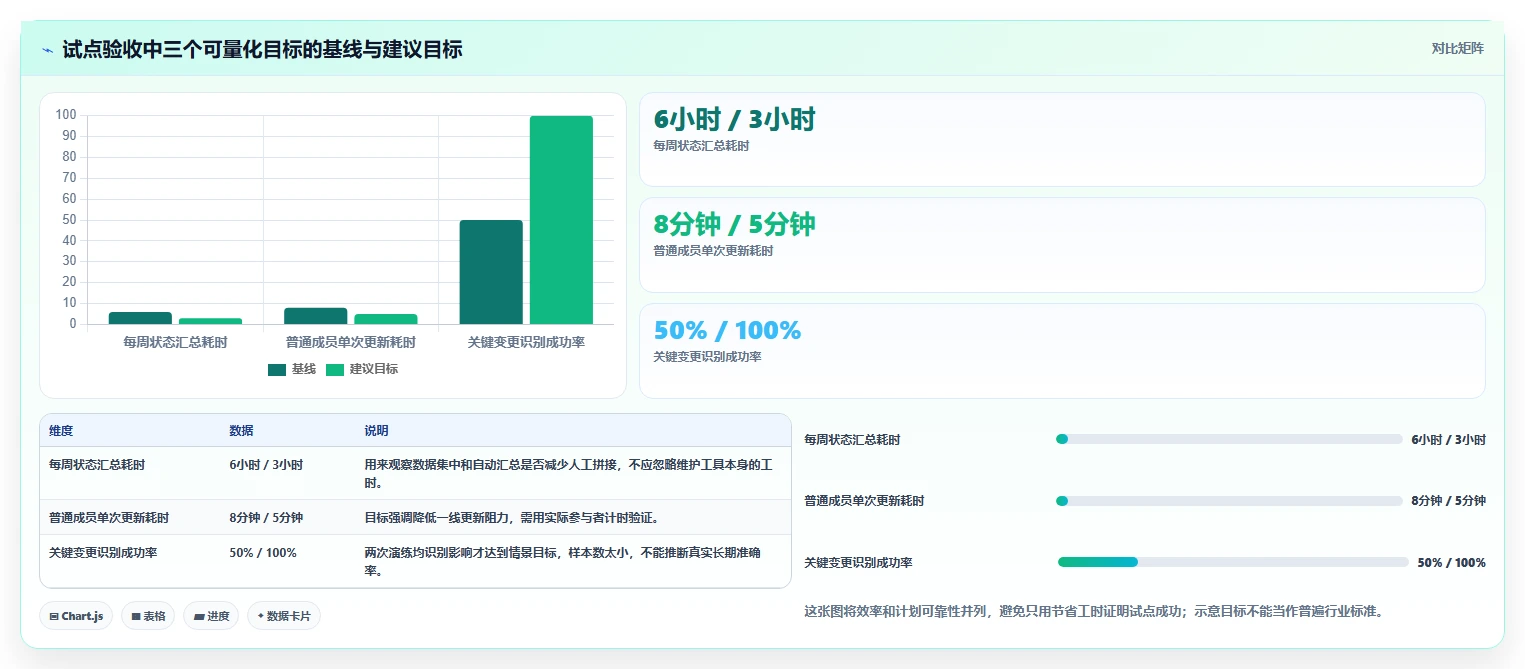The image size is (1525, 669).
Task: Click the dark-green bar above 普通成员单次更新耗时
Action: pos(316,316)
